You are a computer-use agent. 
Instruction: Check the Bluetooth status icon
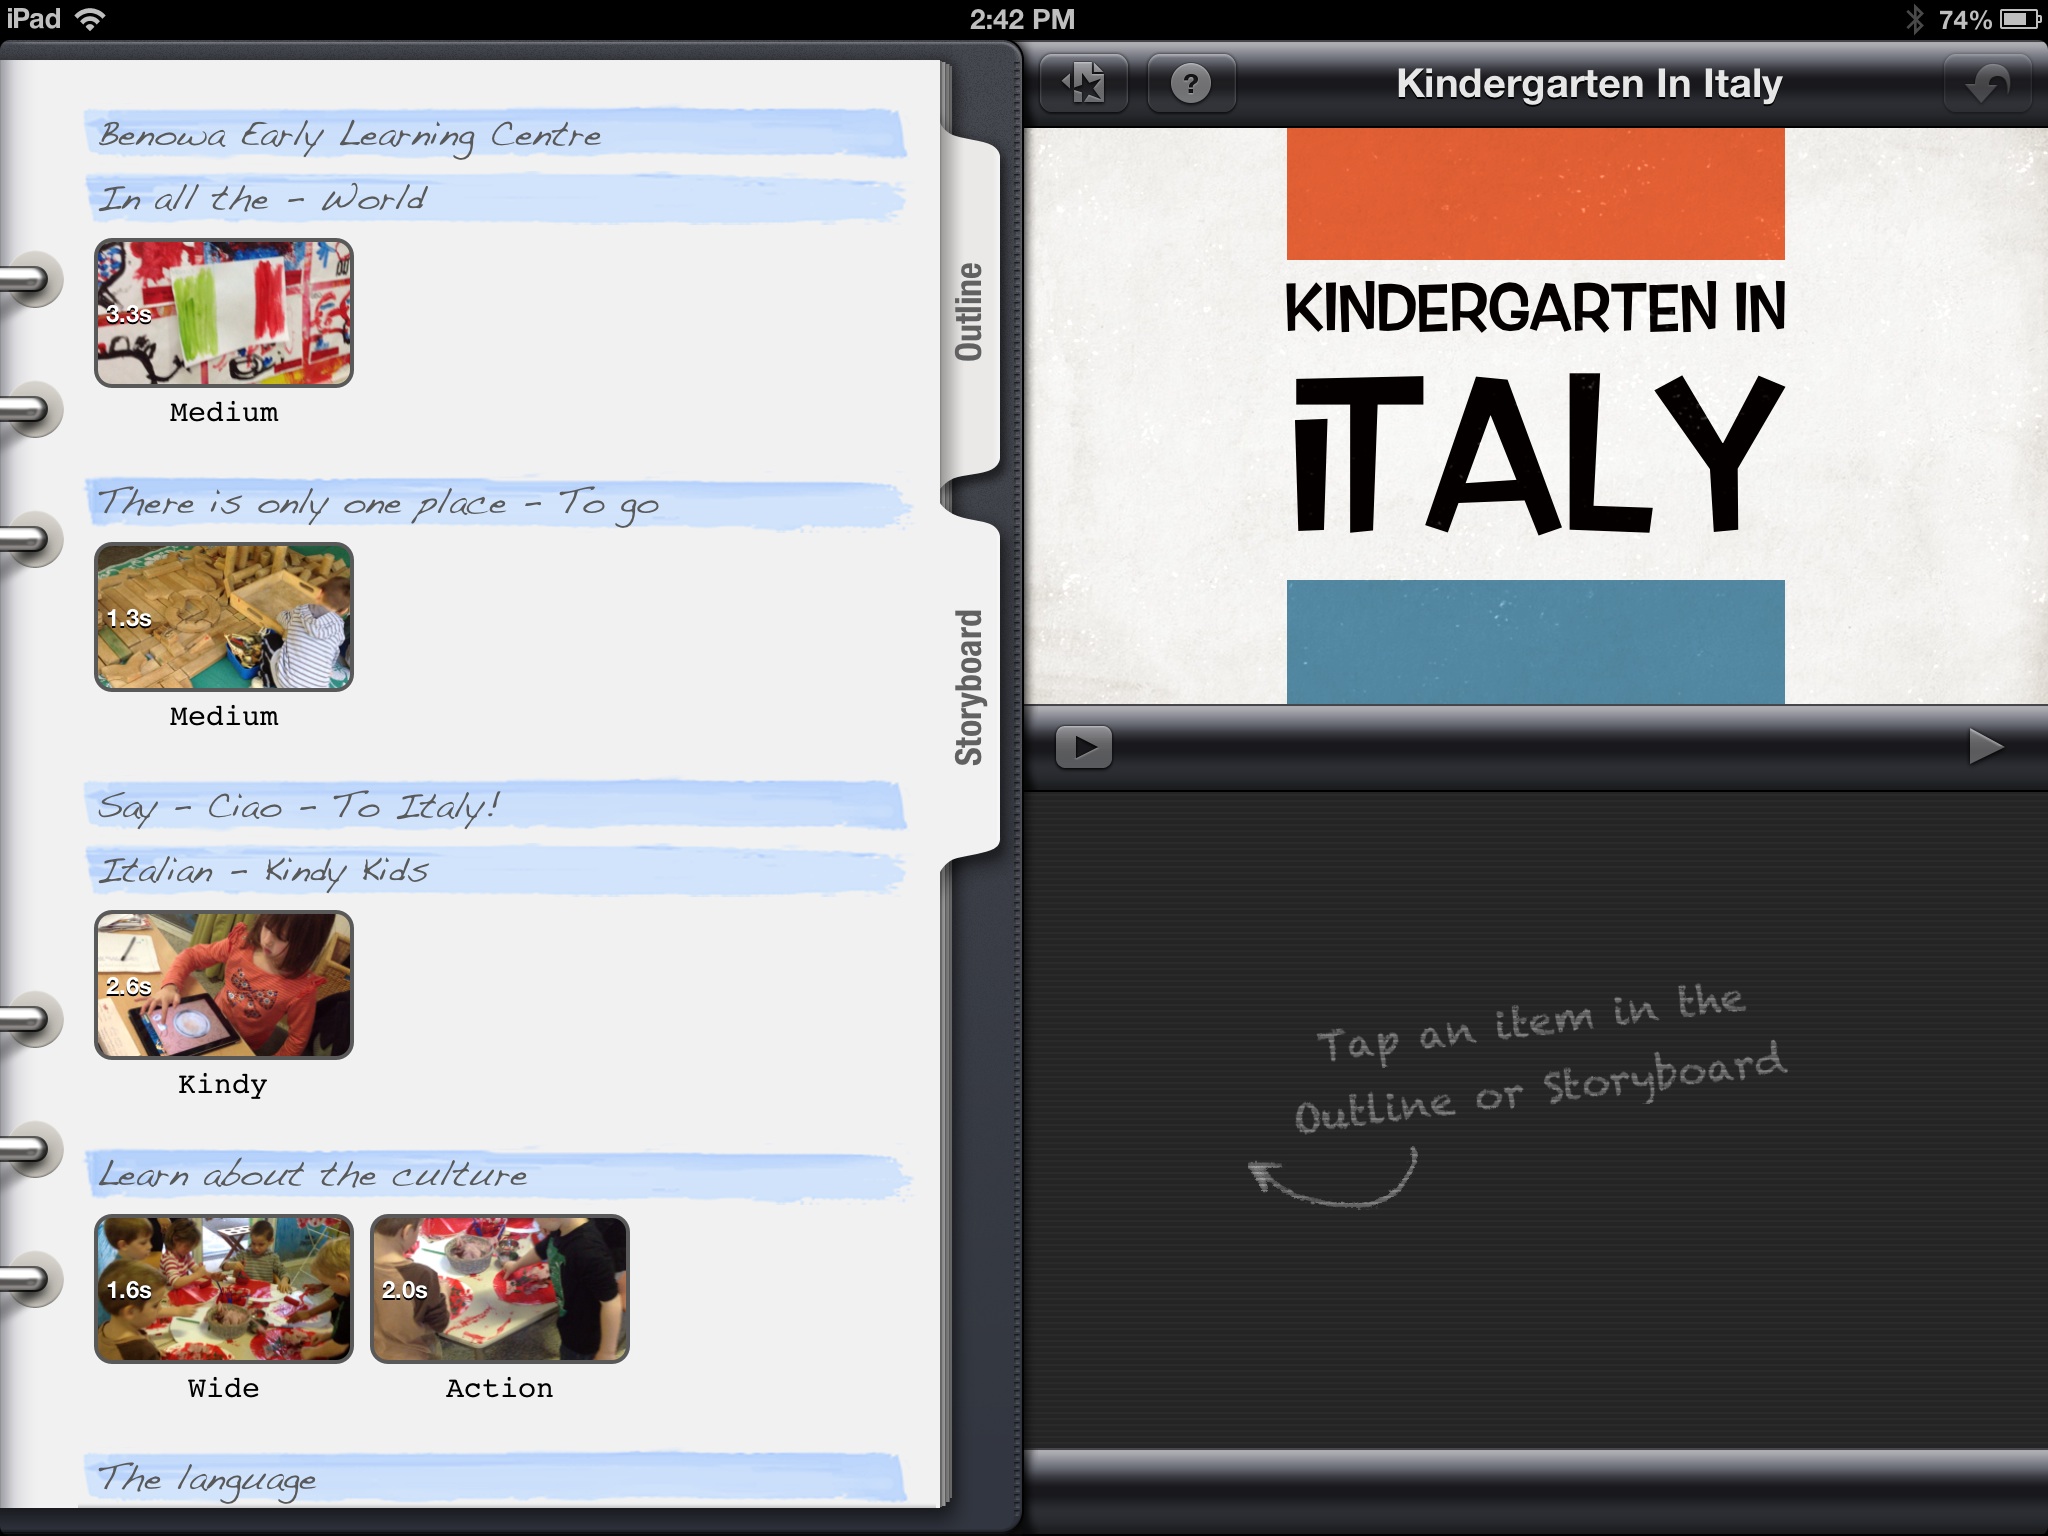coord(1914,19)
